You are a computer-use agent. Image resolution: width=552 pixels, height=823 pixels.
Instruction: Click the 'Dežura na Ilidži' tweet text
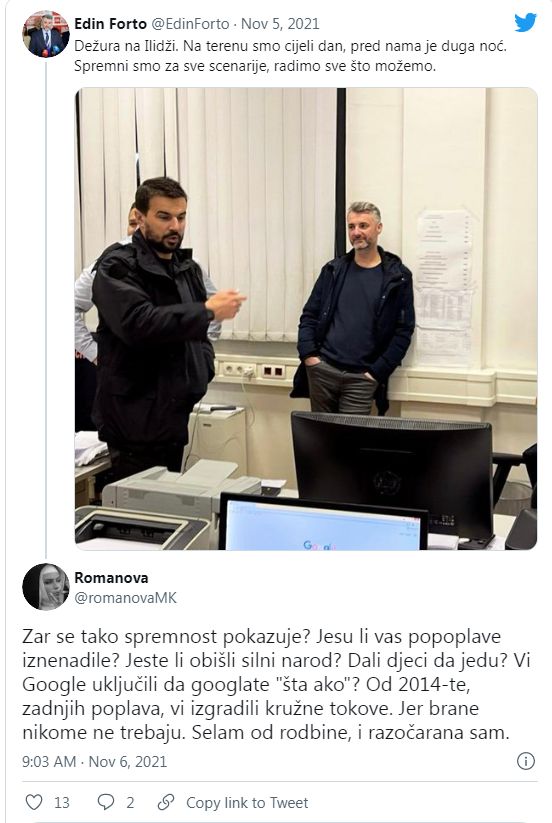pos(291,56)
